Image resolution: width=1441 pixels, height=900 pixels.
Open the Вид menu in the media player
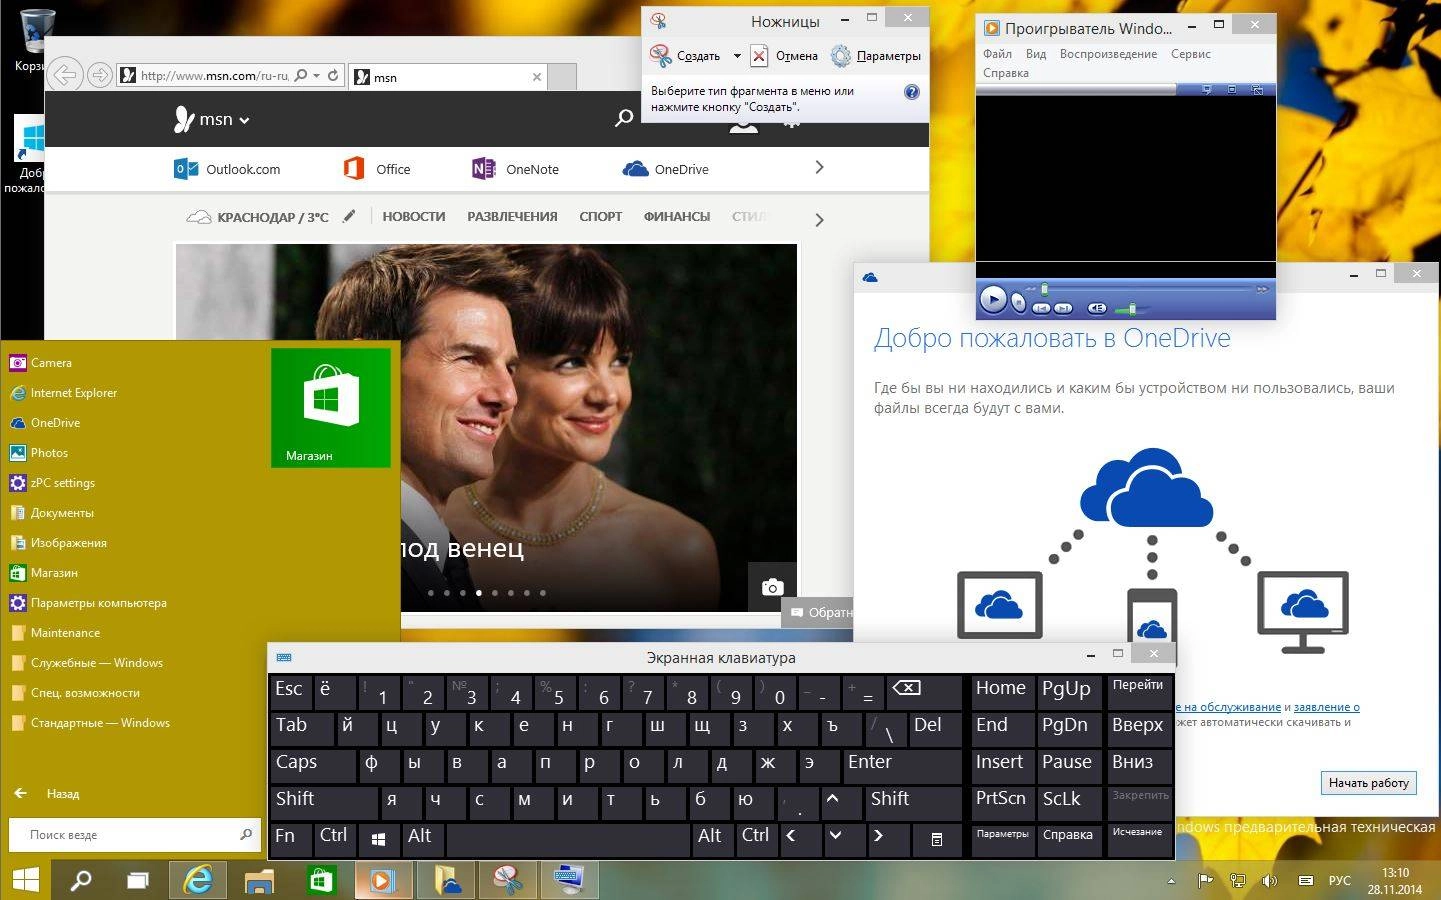(x=1036, y=54)
